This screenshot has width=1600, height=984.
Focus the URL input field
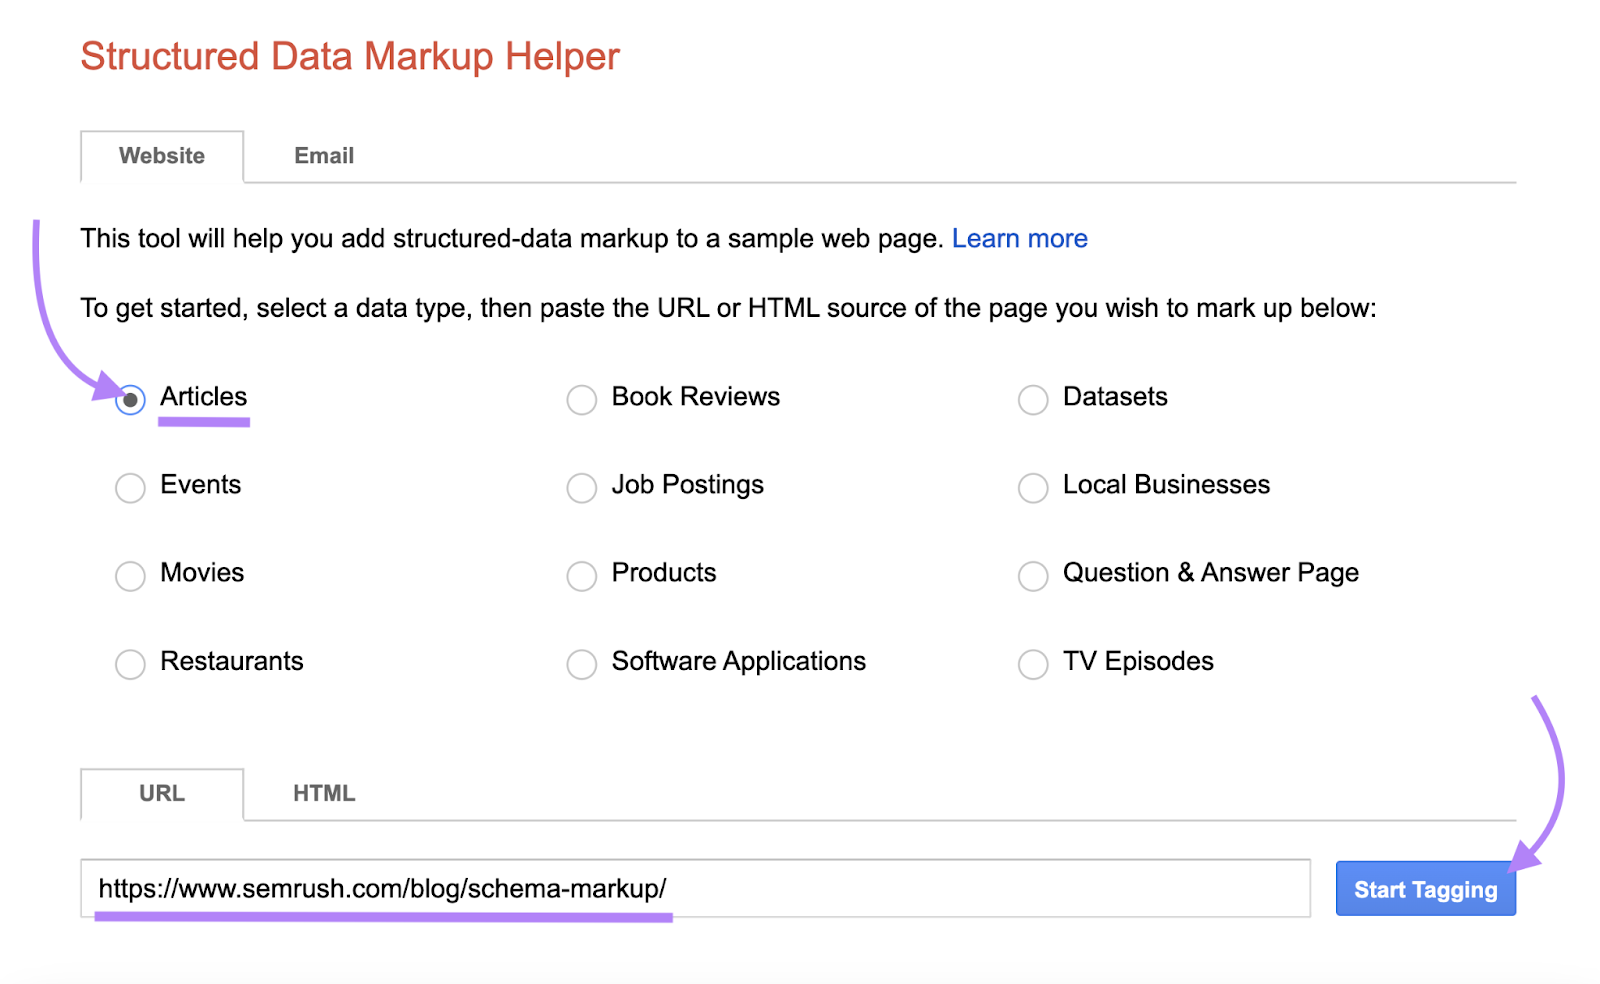pyautogui.click(x=696, y=889)
